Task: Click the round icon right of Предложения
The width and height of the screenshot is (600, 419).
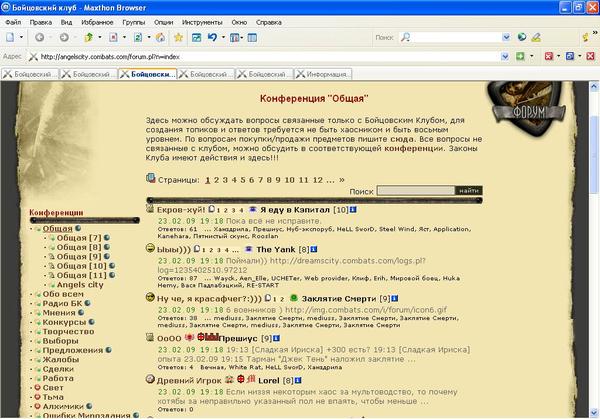Action: 109,350
